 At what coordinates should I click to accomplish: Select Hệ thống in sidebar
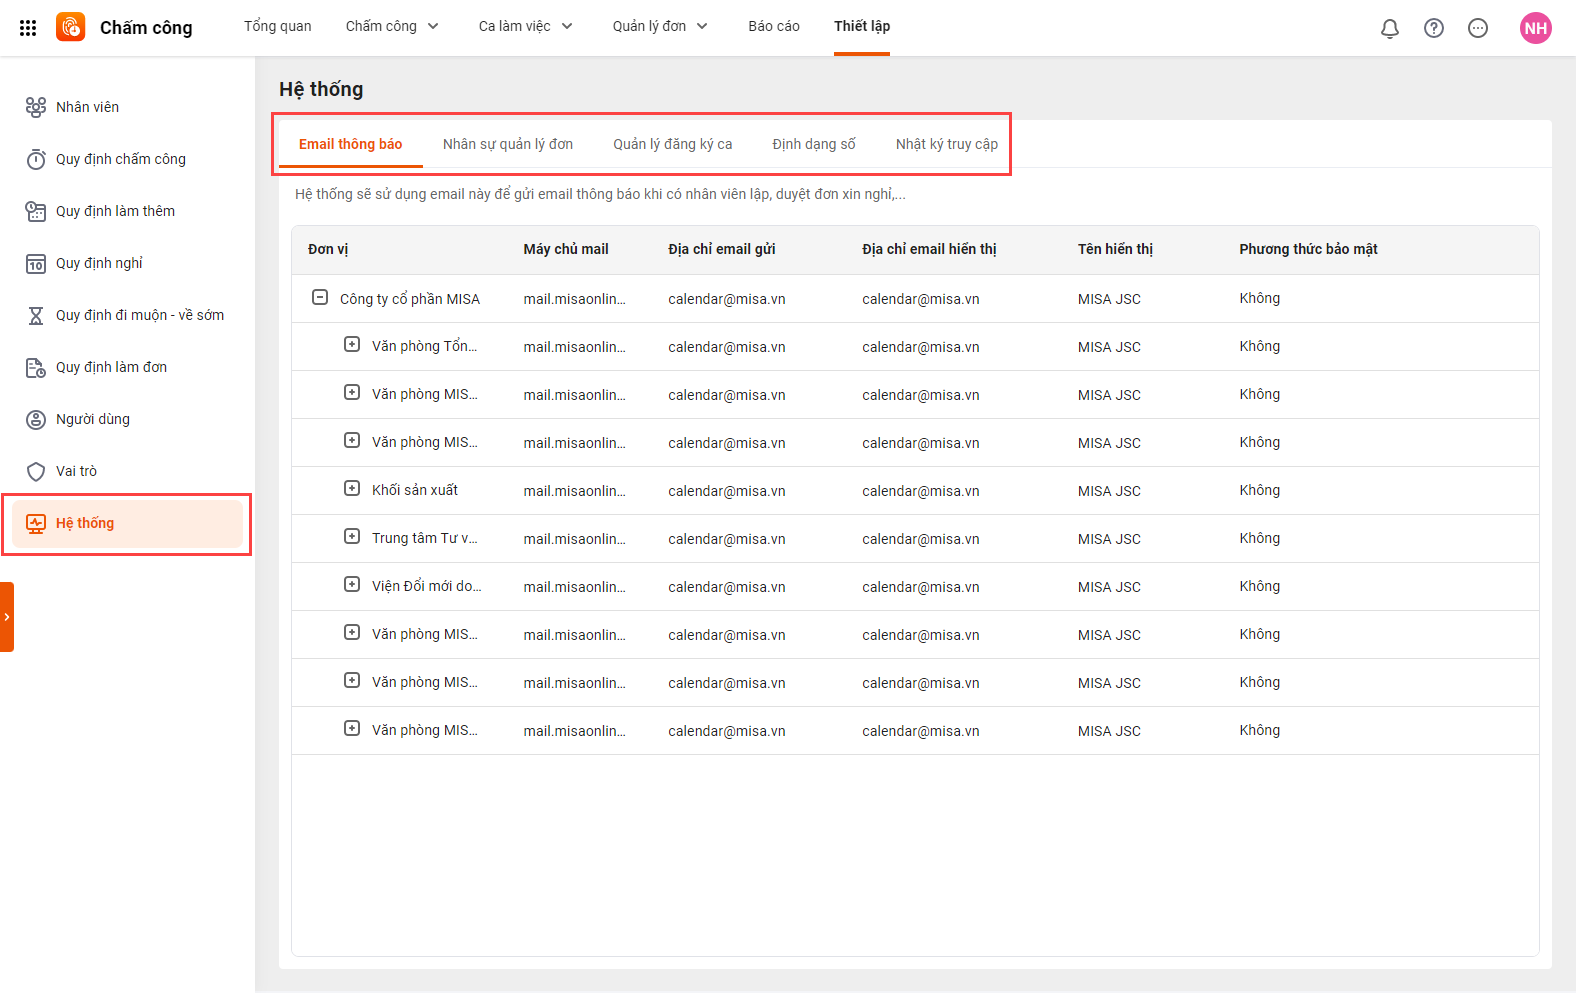point(127,523)
